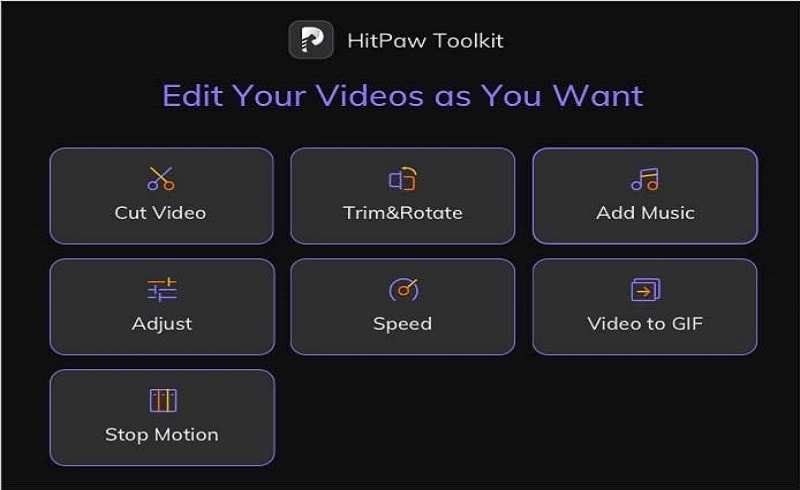This screenshot has height=490, width=800.
Task: Click the HitPaw Toolkit title text
Action: click(426, 41)
